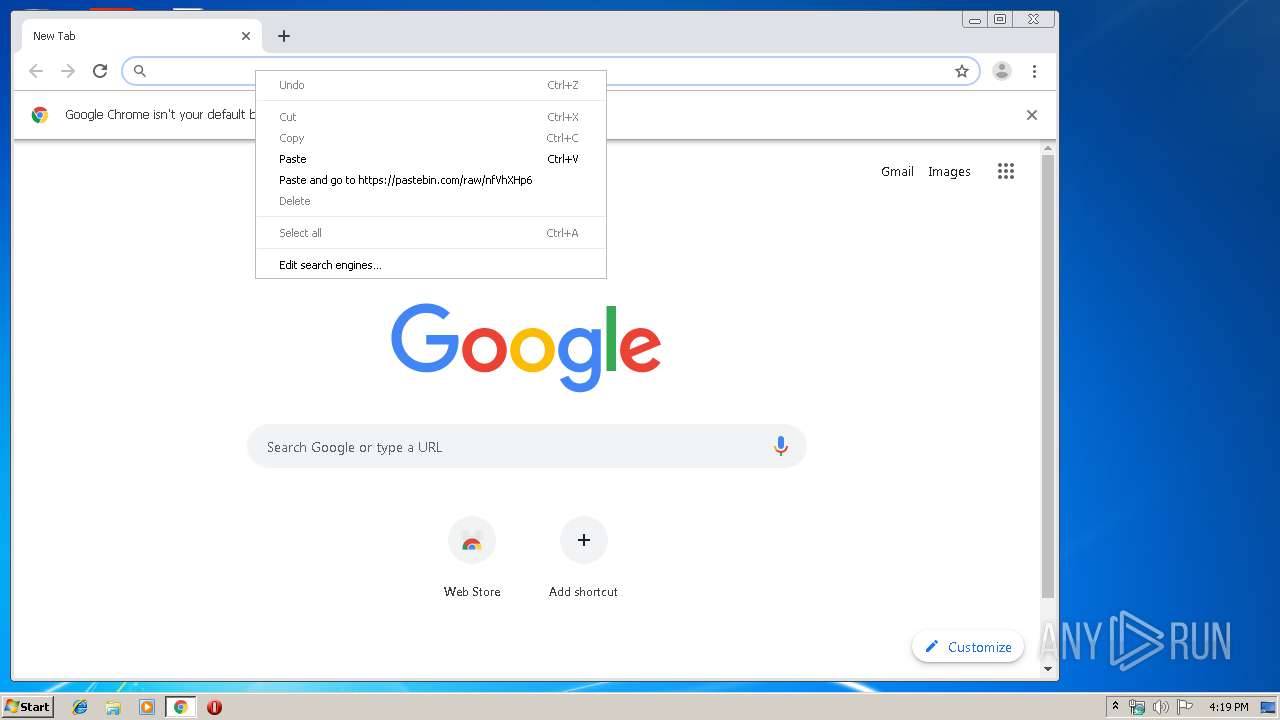The height and width of the screenshot is (720, 1280).
Task: Open Windows Explorer folder in taskbar
Action: click(x=113, y=707)
